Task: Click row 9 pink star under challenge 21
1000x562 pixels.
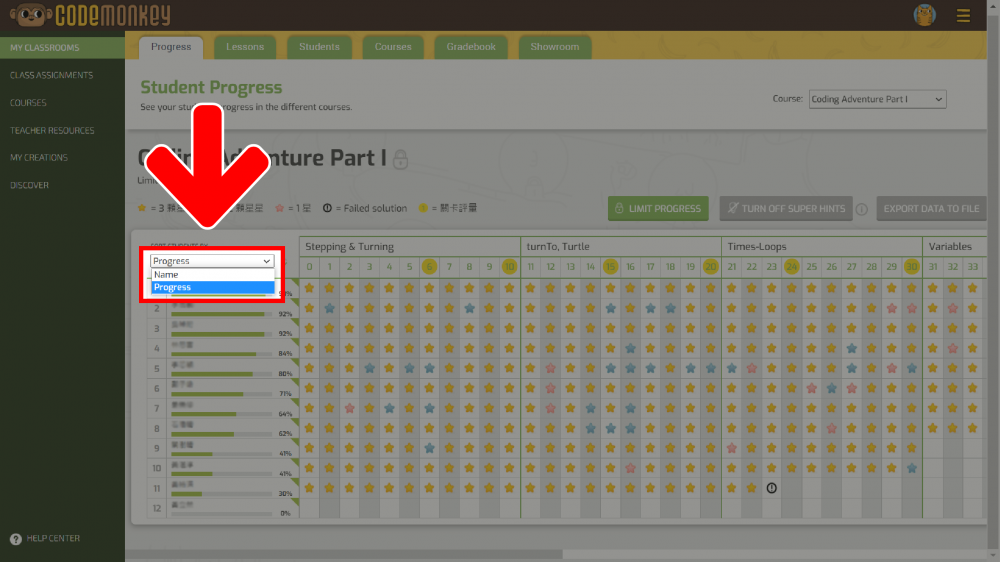Action: (732, 448)
